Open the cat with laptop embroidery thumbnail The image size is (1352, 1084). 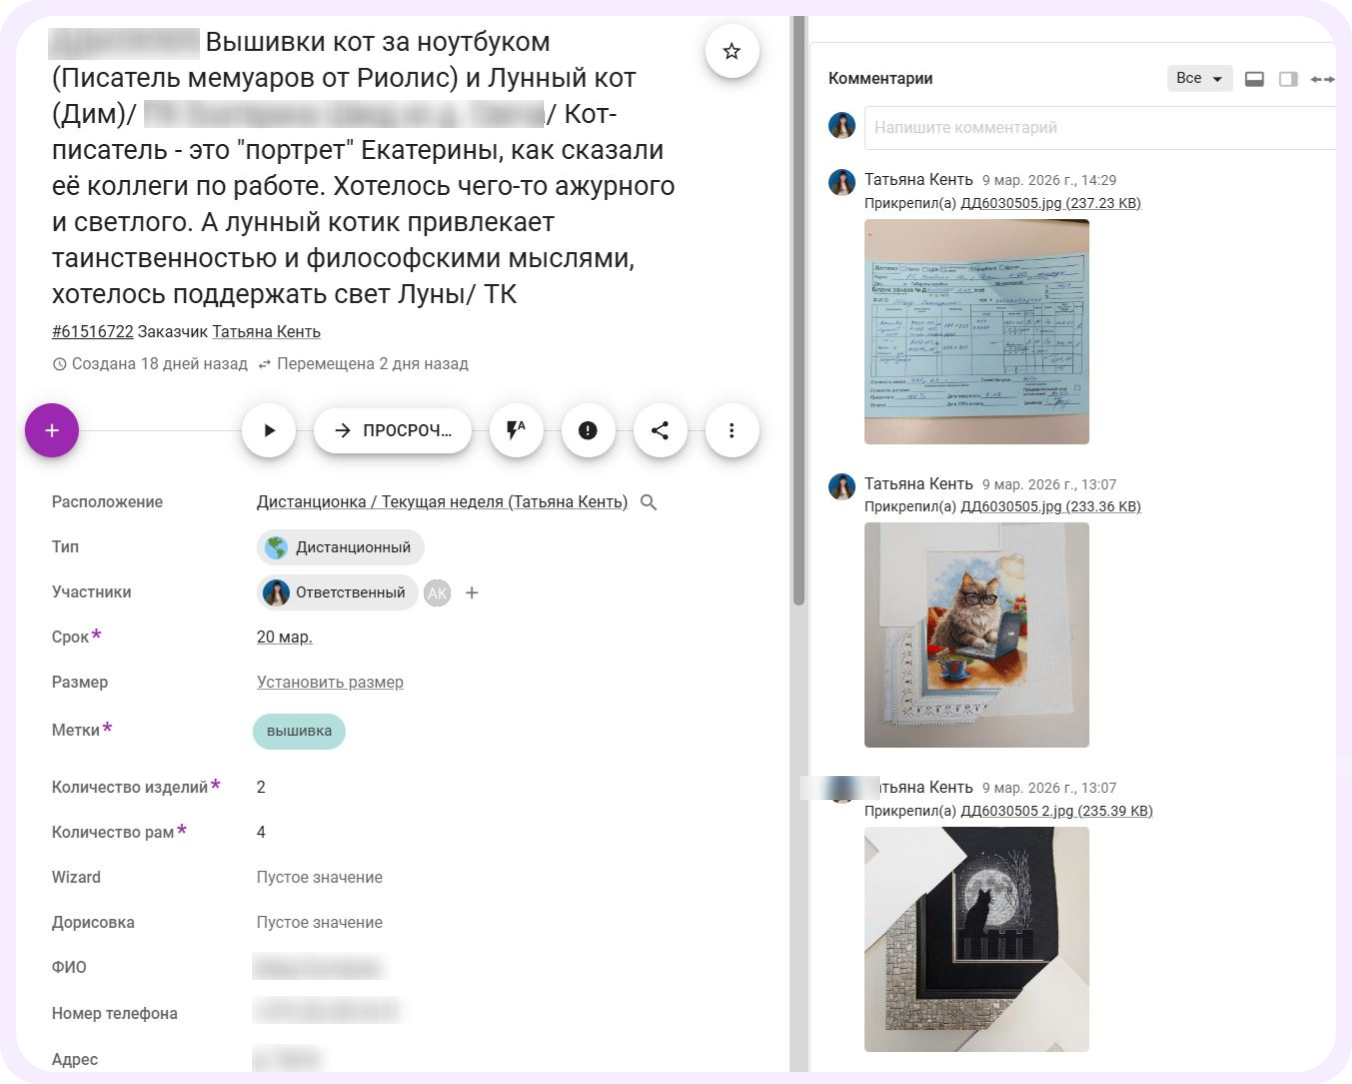(976, 635)
